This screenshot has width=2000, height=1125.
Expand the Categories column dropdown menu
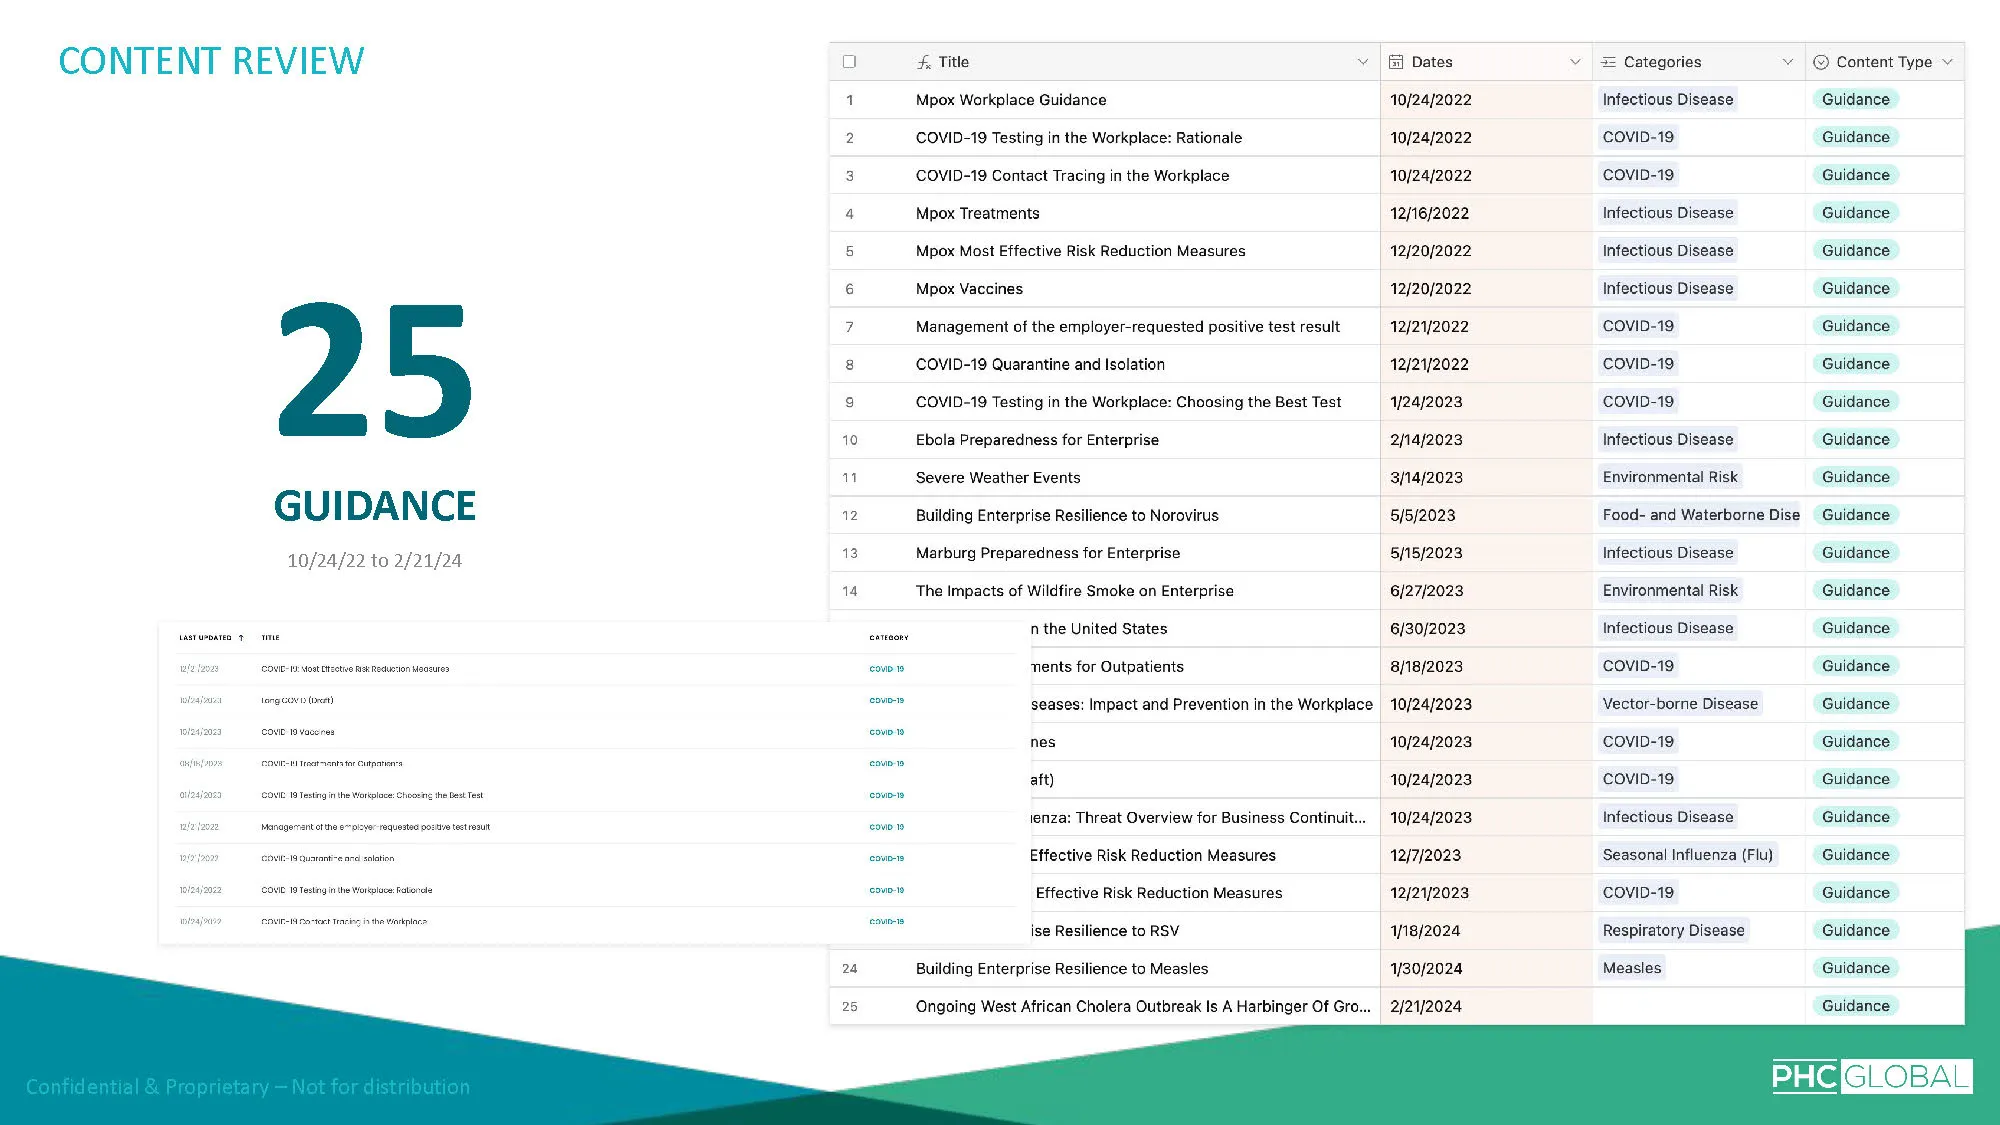point(1787,62)
